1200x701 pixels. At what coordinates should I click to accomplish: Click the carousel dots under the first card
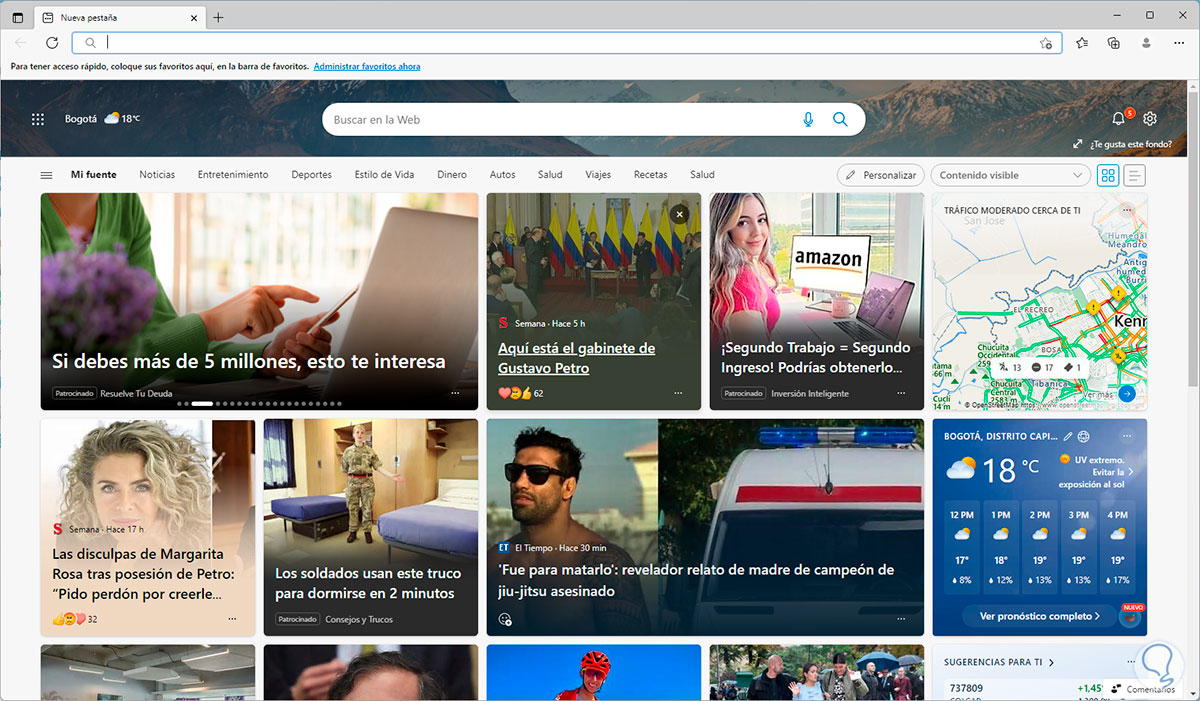pyautogui.click(x=260, y=404)
